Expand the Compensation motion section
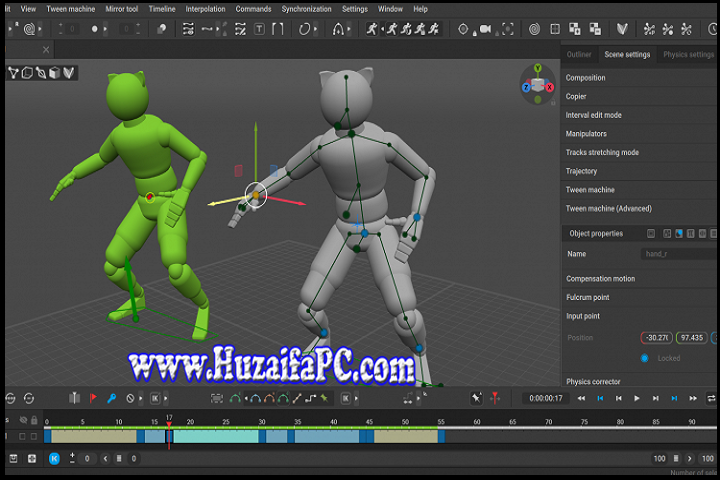 tap(638, 279)
